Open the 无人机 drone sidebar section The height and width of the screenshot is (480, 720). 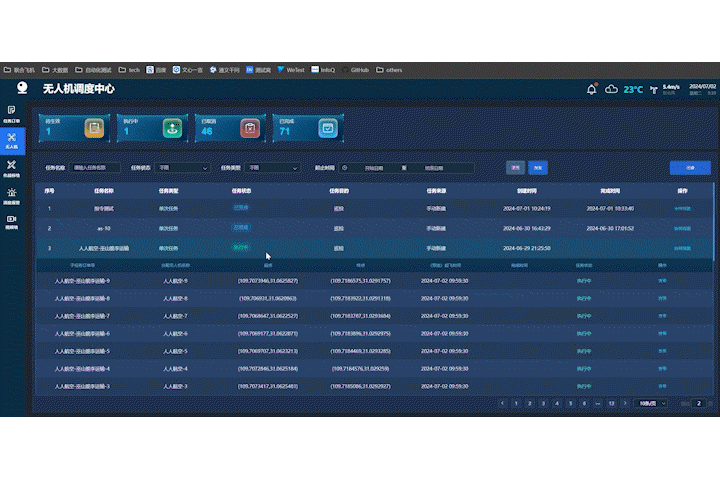click(x=11, y=140)
